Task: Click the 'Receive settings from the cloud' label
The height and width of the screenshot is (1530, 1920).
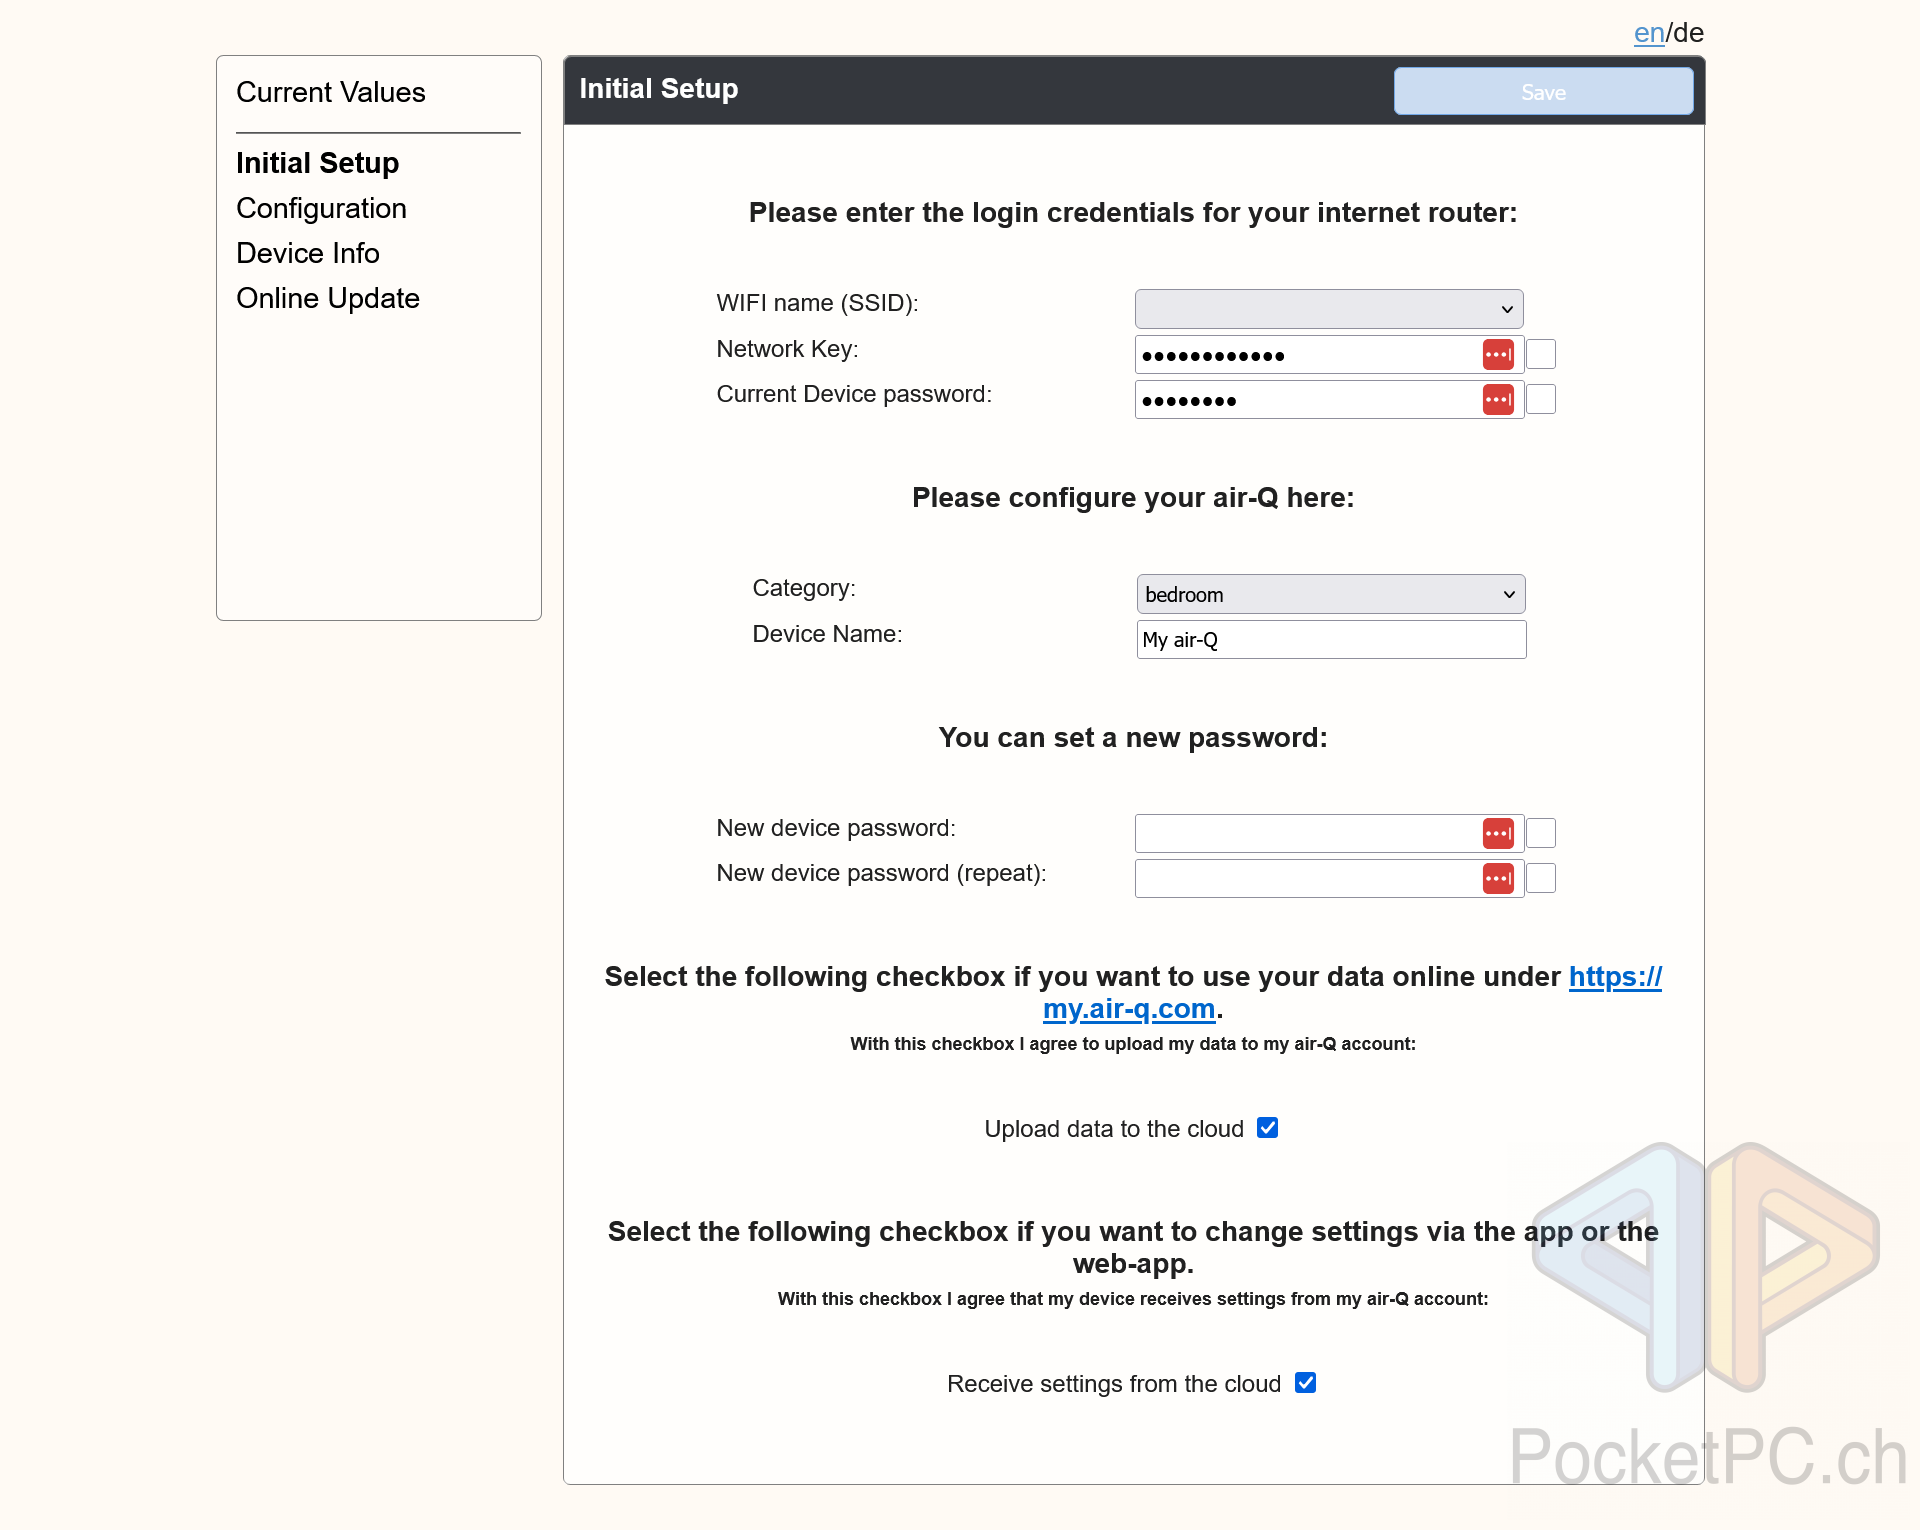Action: pyautogui.click(x=1114, y=1384)
